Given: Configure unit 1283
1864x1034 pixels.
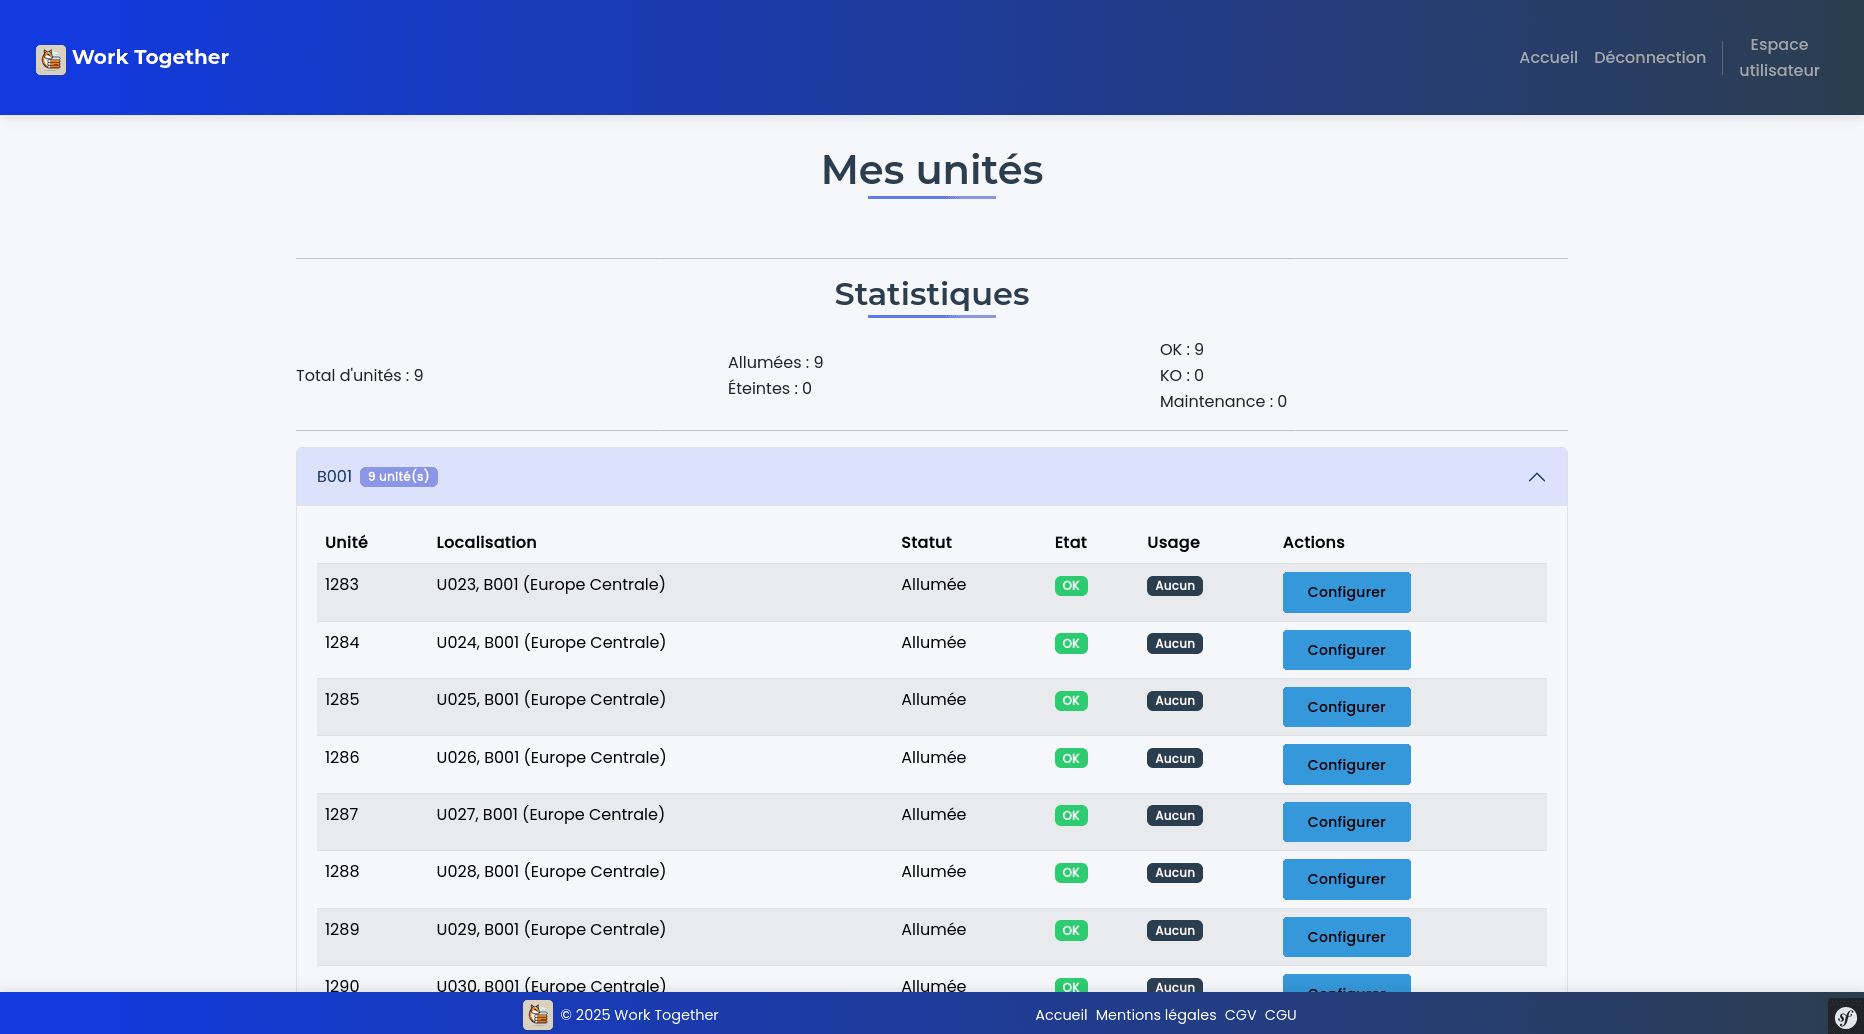Looking at the screenshot, I should pyautogui.click(x=1347, y=592).
